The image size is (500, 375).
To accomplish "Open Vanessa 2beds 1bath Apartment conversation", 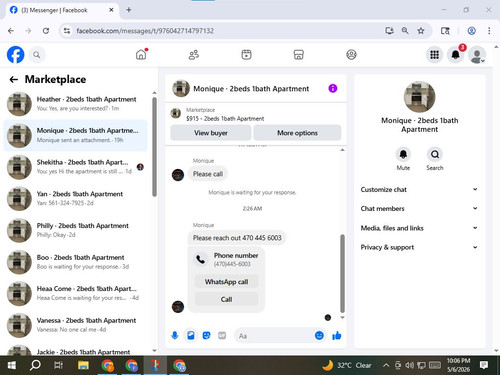I will coord(76,325).
